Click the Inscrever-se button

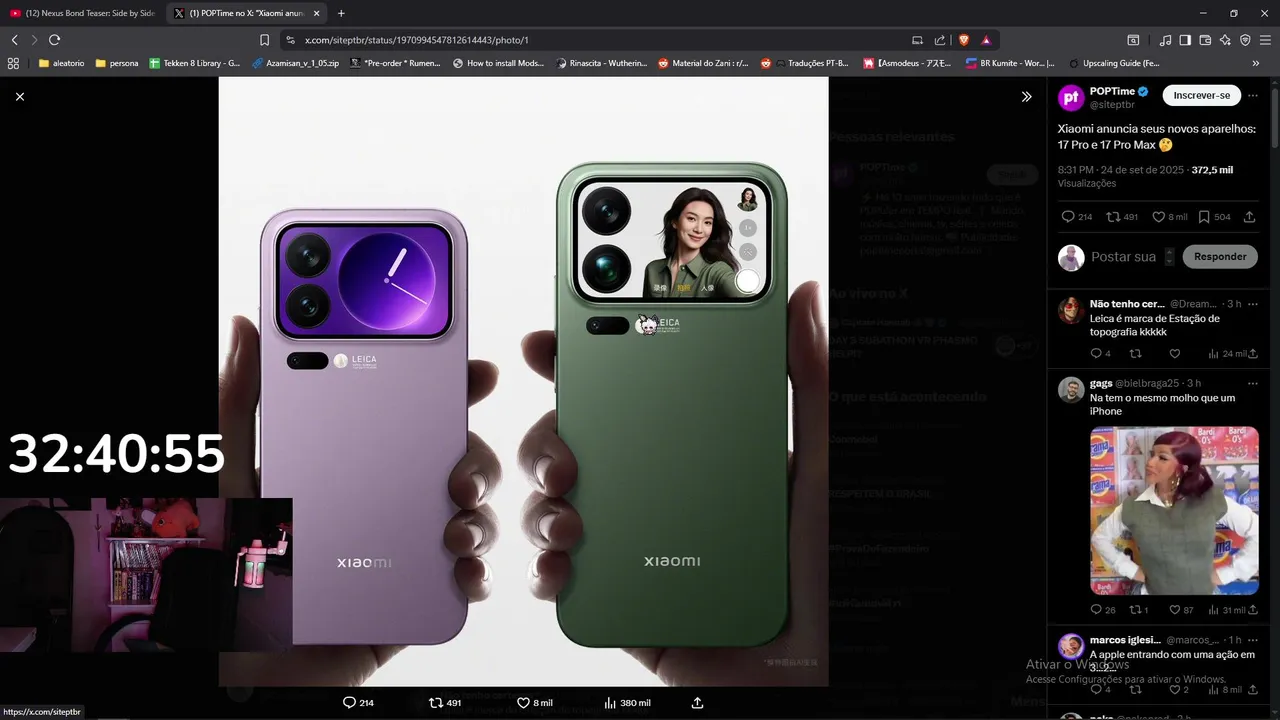(x=1201, y=95)
